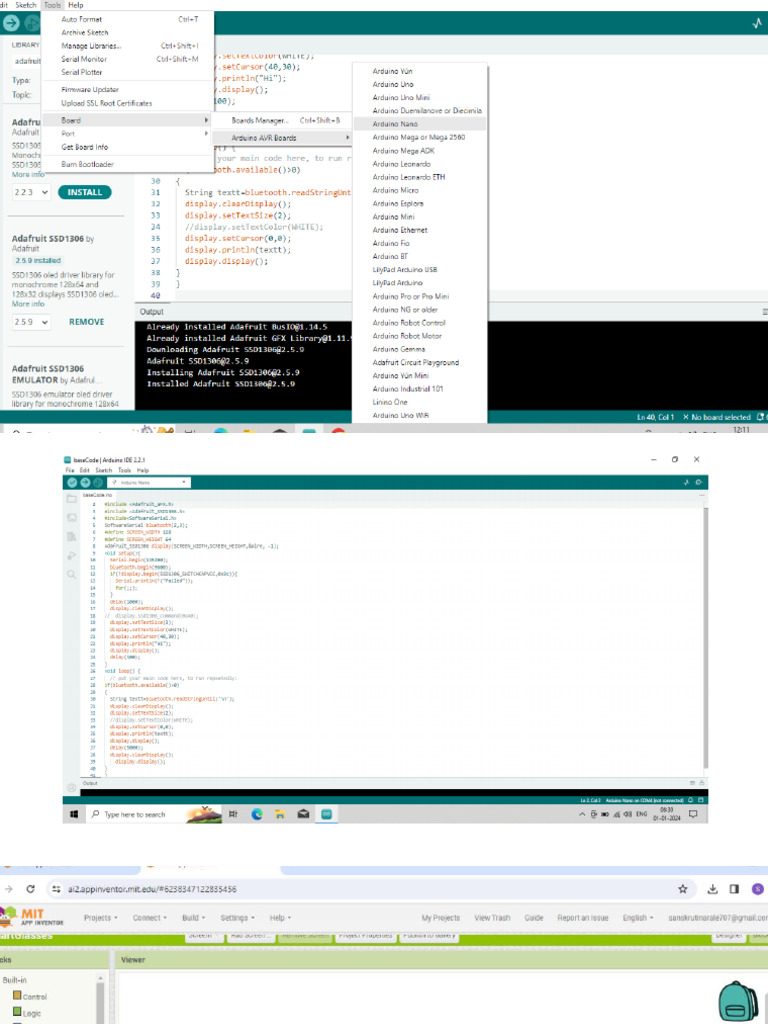
Task: Click the Search magnifier icon in sidebar
Action: click(x=72, y=574)
